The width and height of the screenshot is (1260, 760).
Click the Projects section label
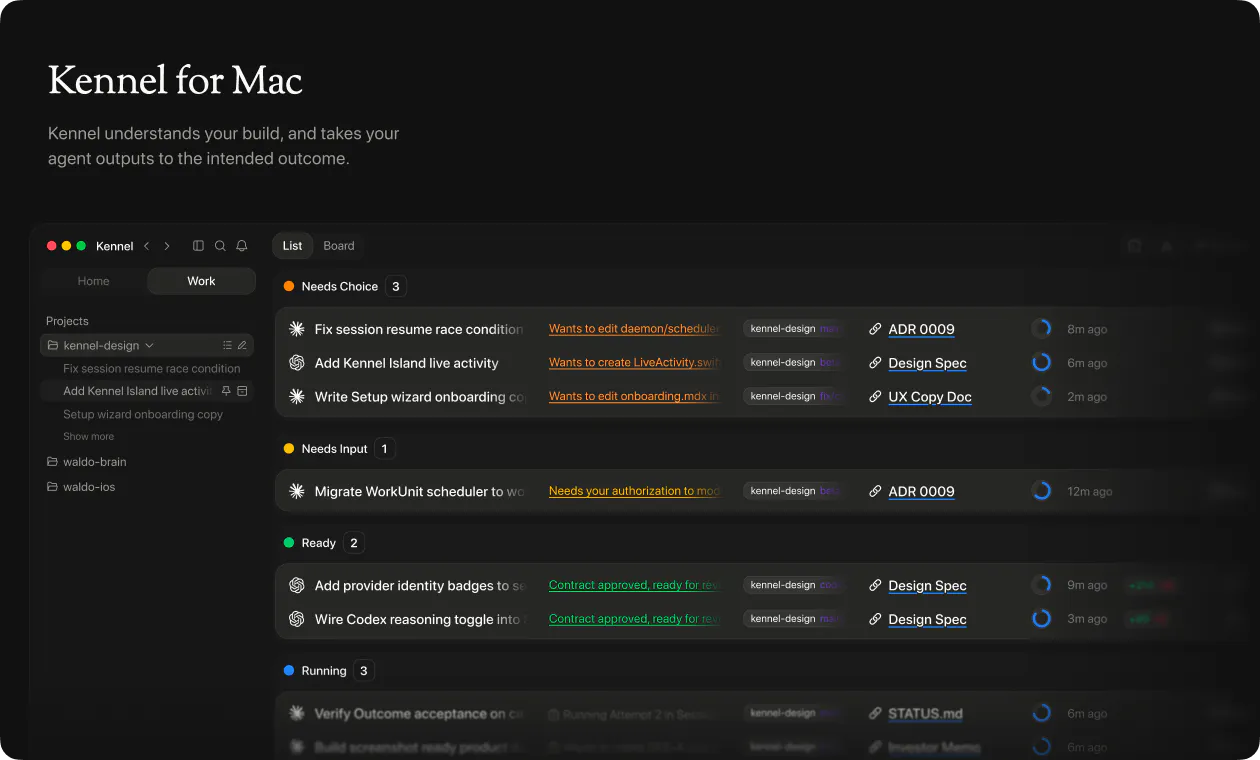pyautogui.click(x=67, y=321)
